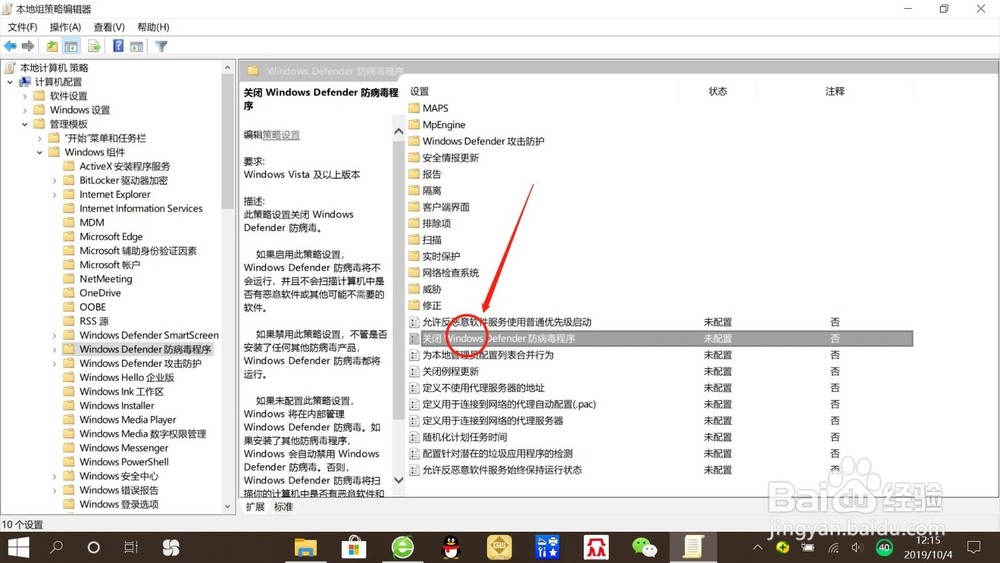
Task: Click the 状态 column header
Action: tap(717, 91)
